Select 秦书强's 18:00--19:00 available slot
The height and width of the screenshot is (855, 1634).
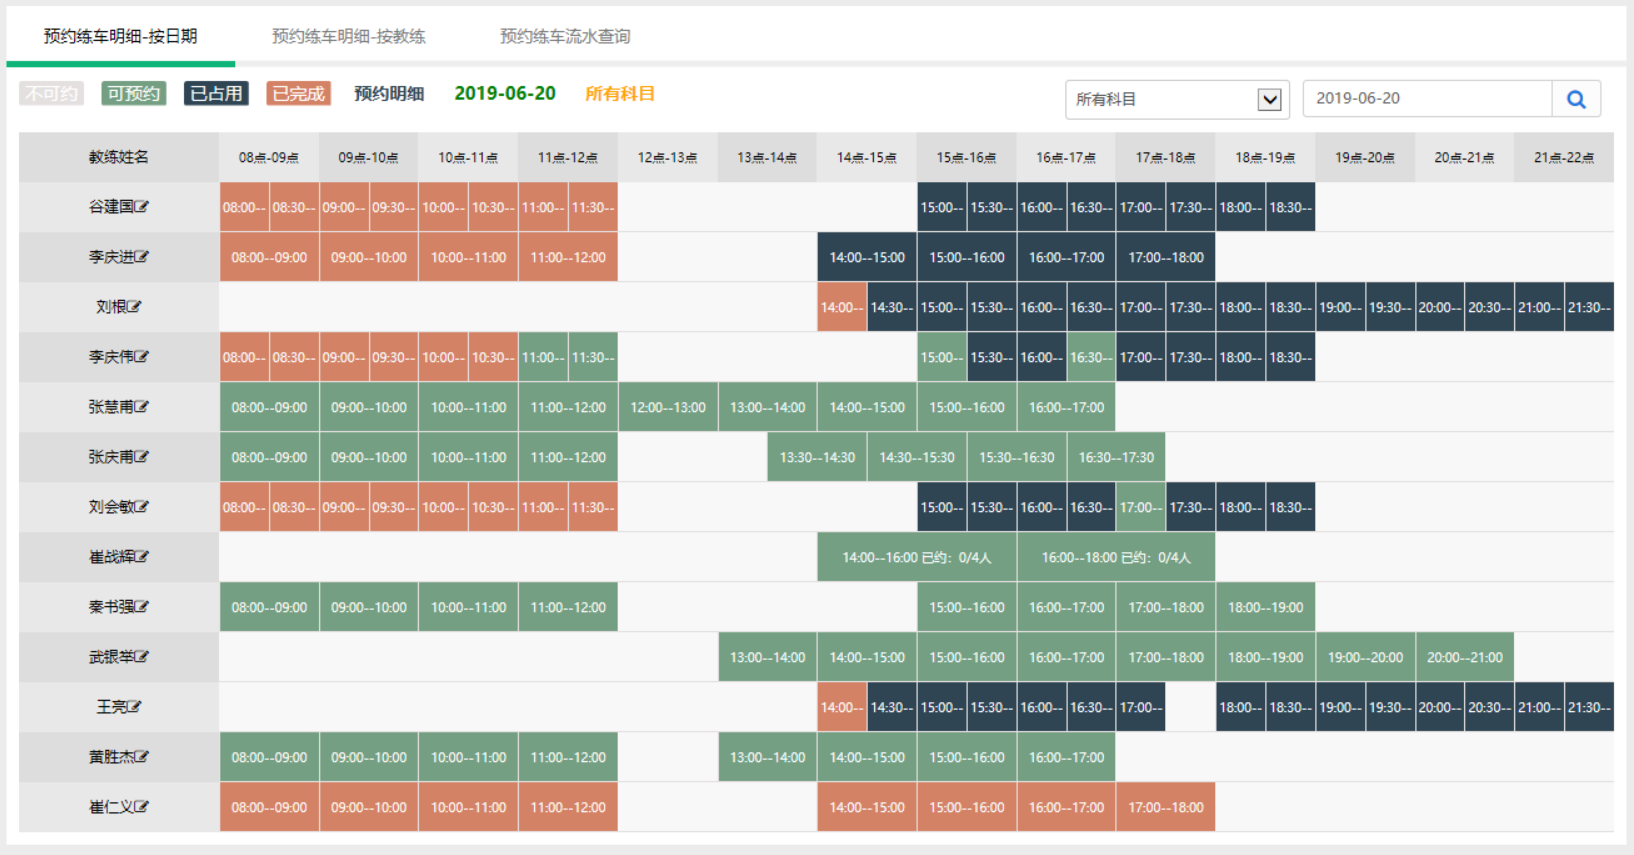click(1265, 607)
